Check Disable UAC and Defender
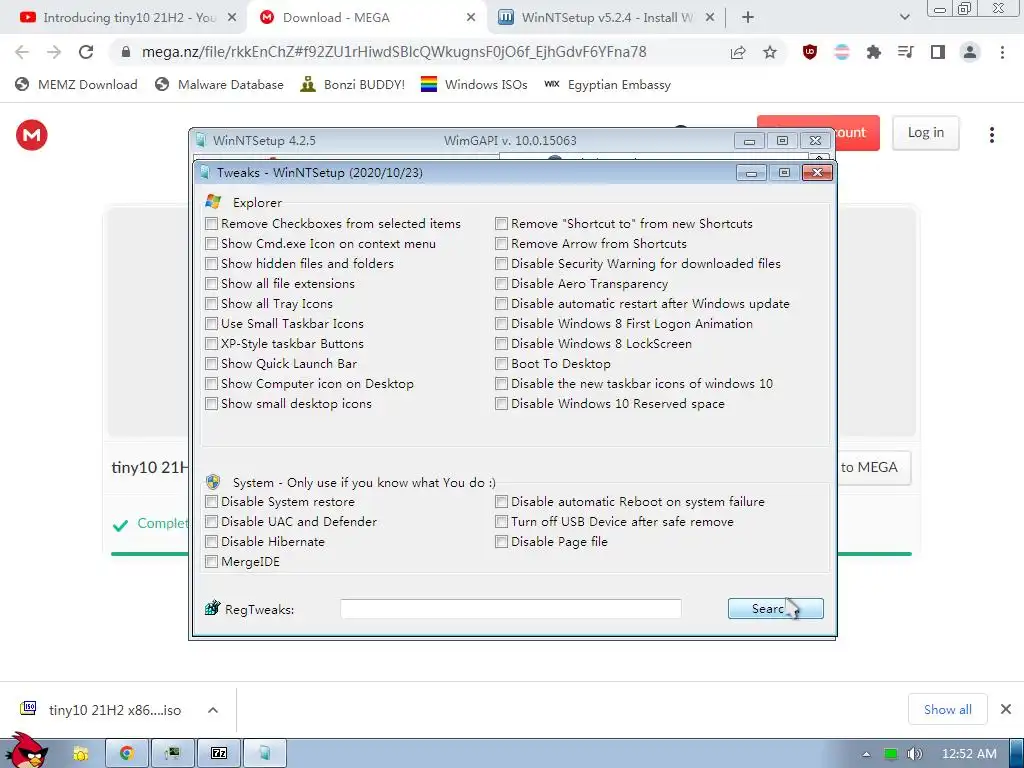Screen dimensions: 1024x768 coord(212,522)
